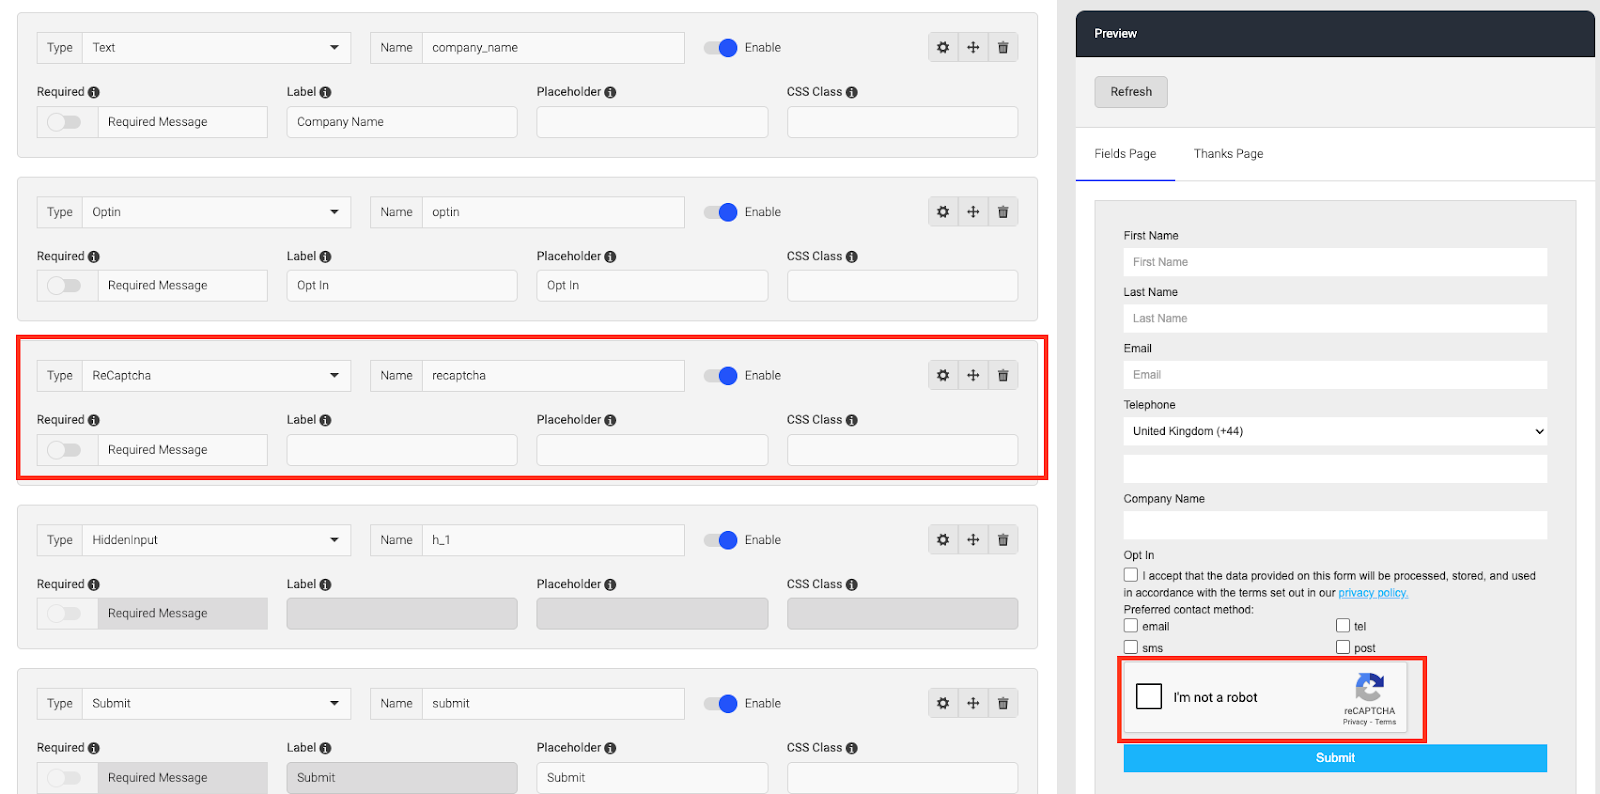Open settings gear for company_name field

(943, 48)
